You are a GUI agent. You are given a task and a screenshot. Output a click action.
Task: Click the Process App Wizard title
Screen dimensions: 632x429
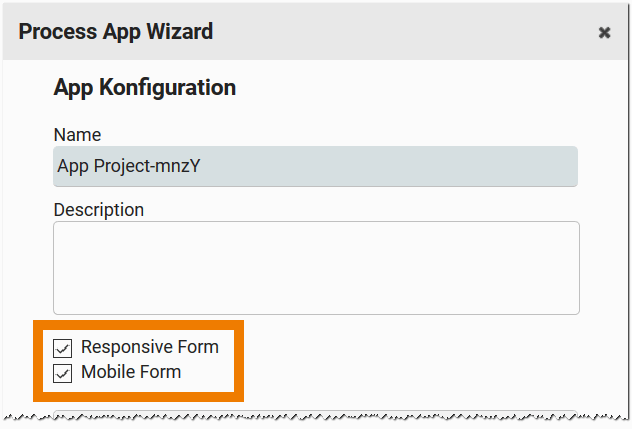point(115,32)
